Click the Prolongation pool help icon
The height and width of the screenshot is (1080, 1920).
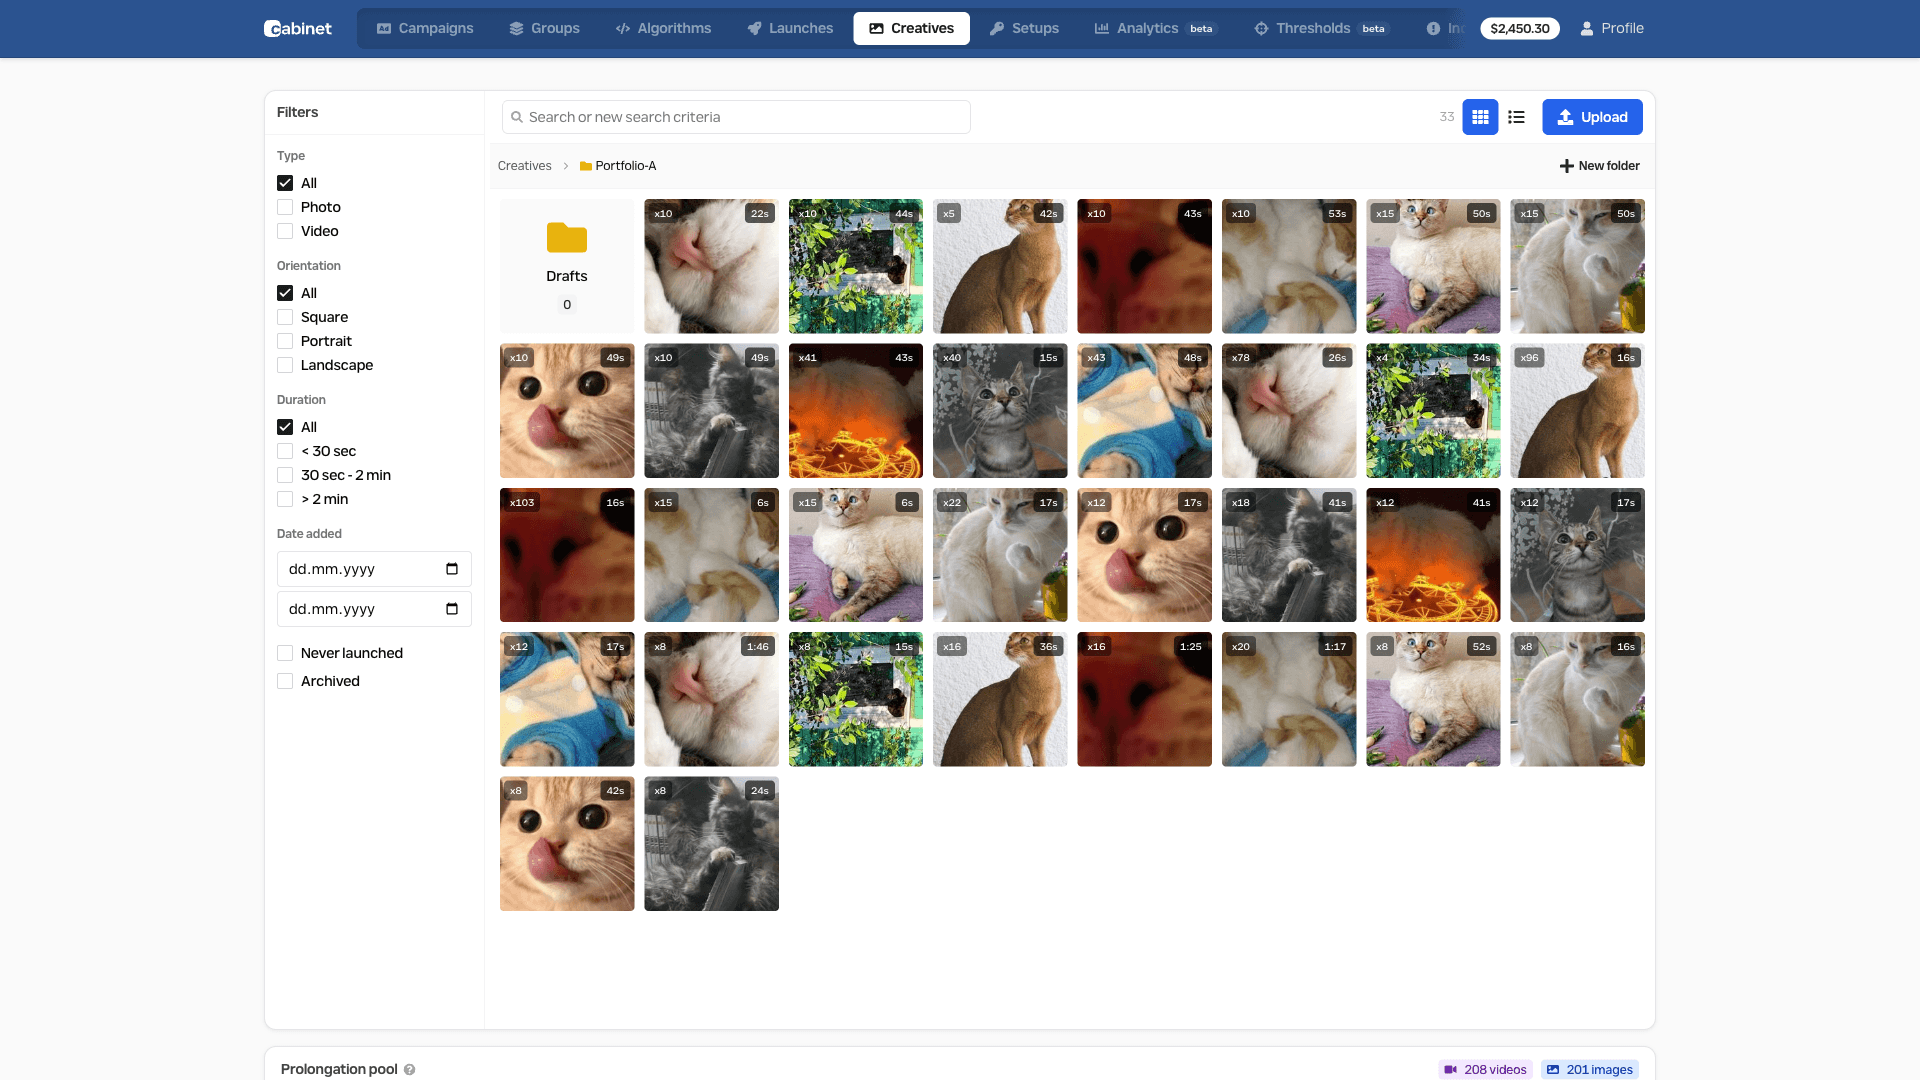(409, 1069)
